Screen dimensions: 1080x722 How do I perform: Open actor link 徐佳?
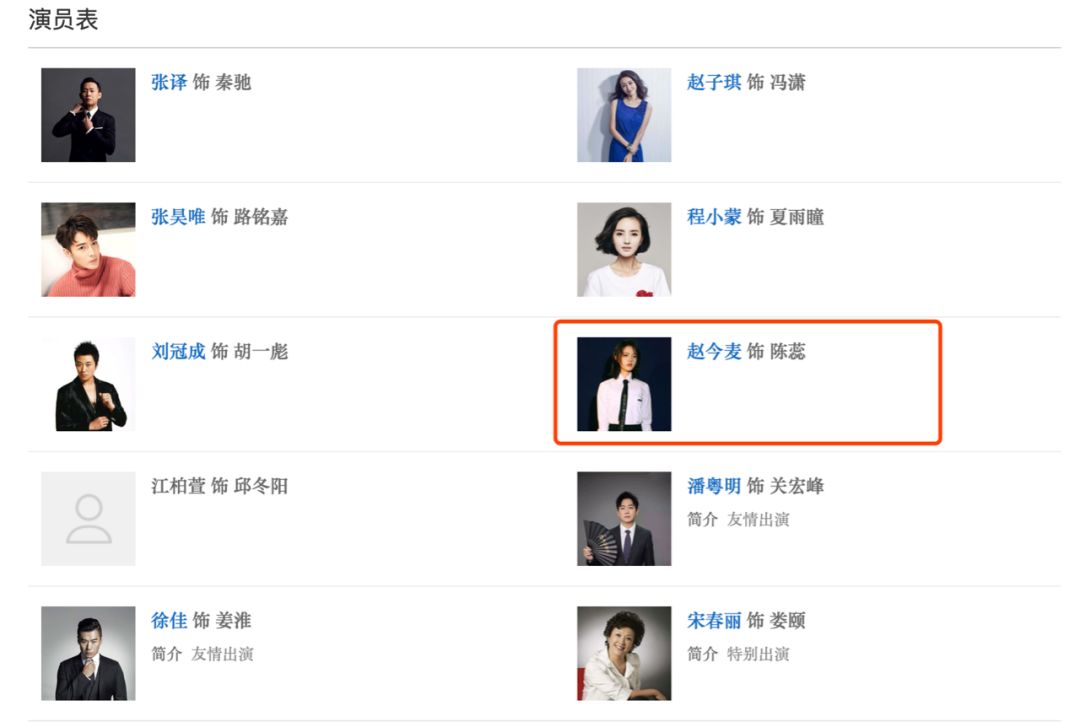(169, 620)
